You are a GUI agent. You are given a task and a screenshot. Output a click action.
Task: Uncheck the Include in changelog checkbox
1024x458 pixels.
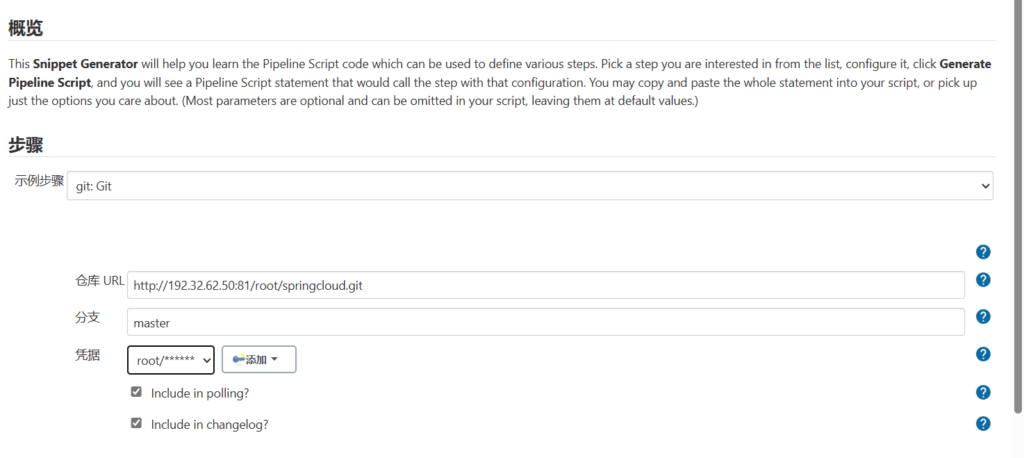[x=136, y=423]
